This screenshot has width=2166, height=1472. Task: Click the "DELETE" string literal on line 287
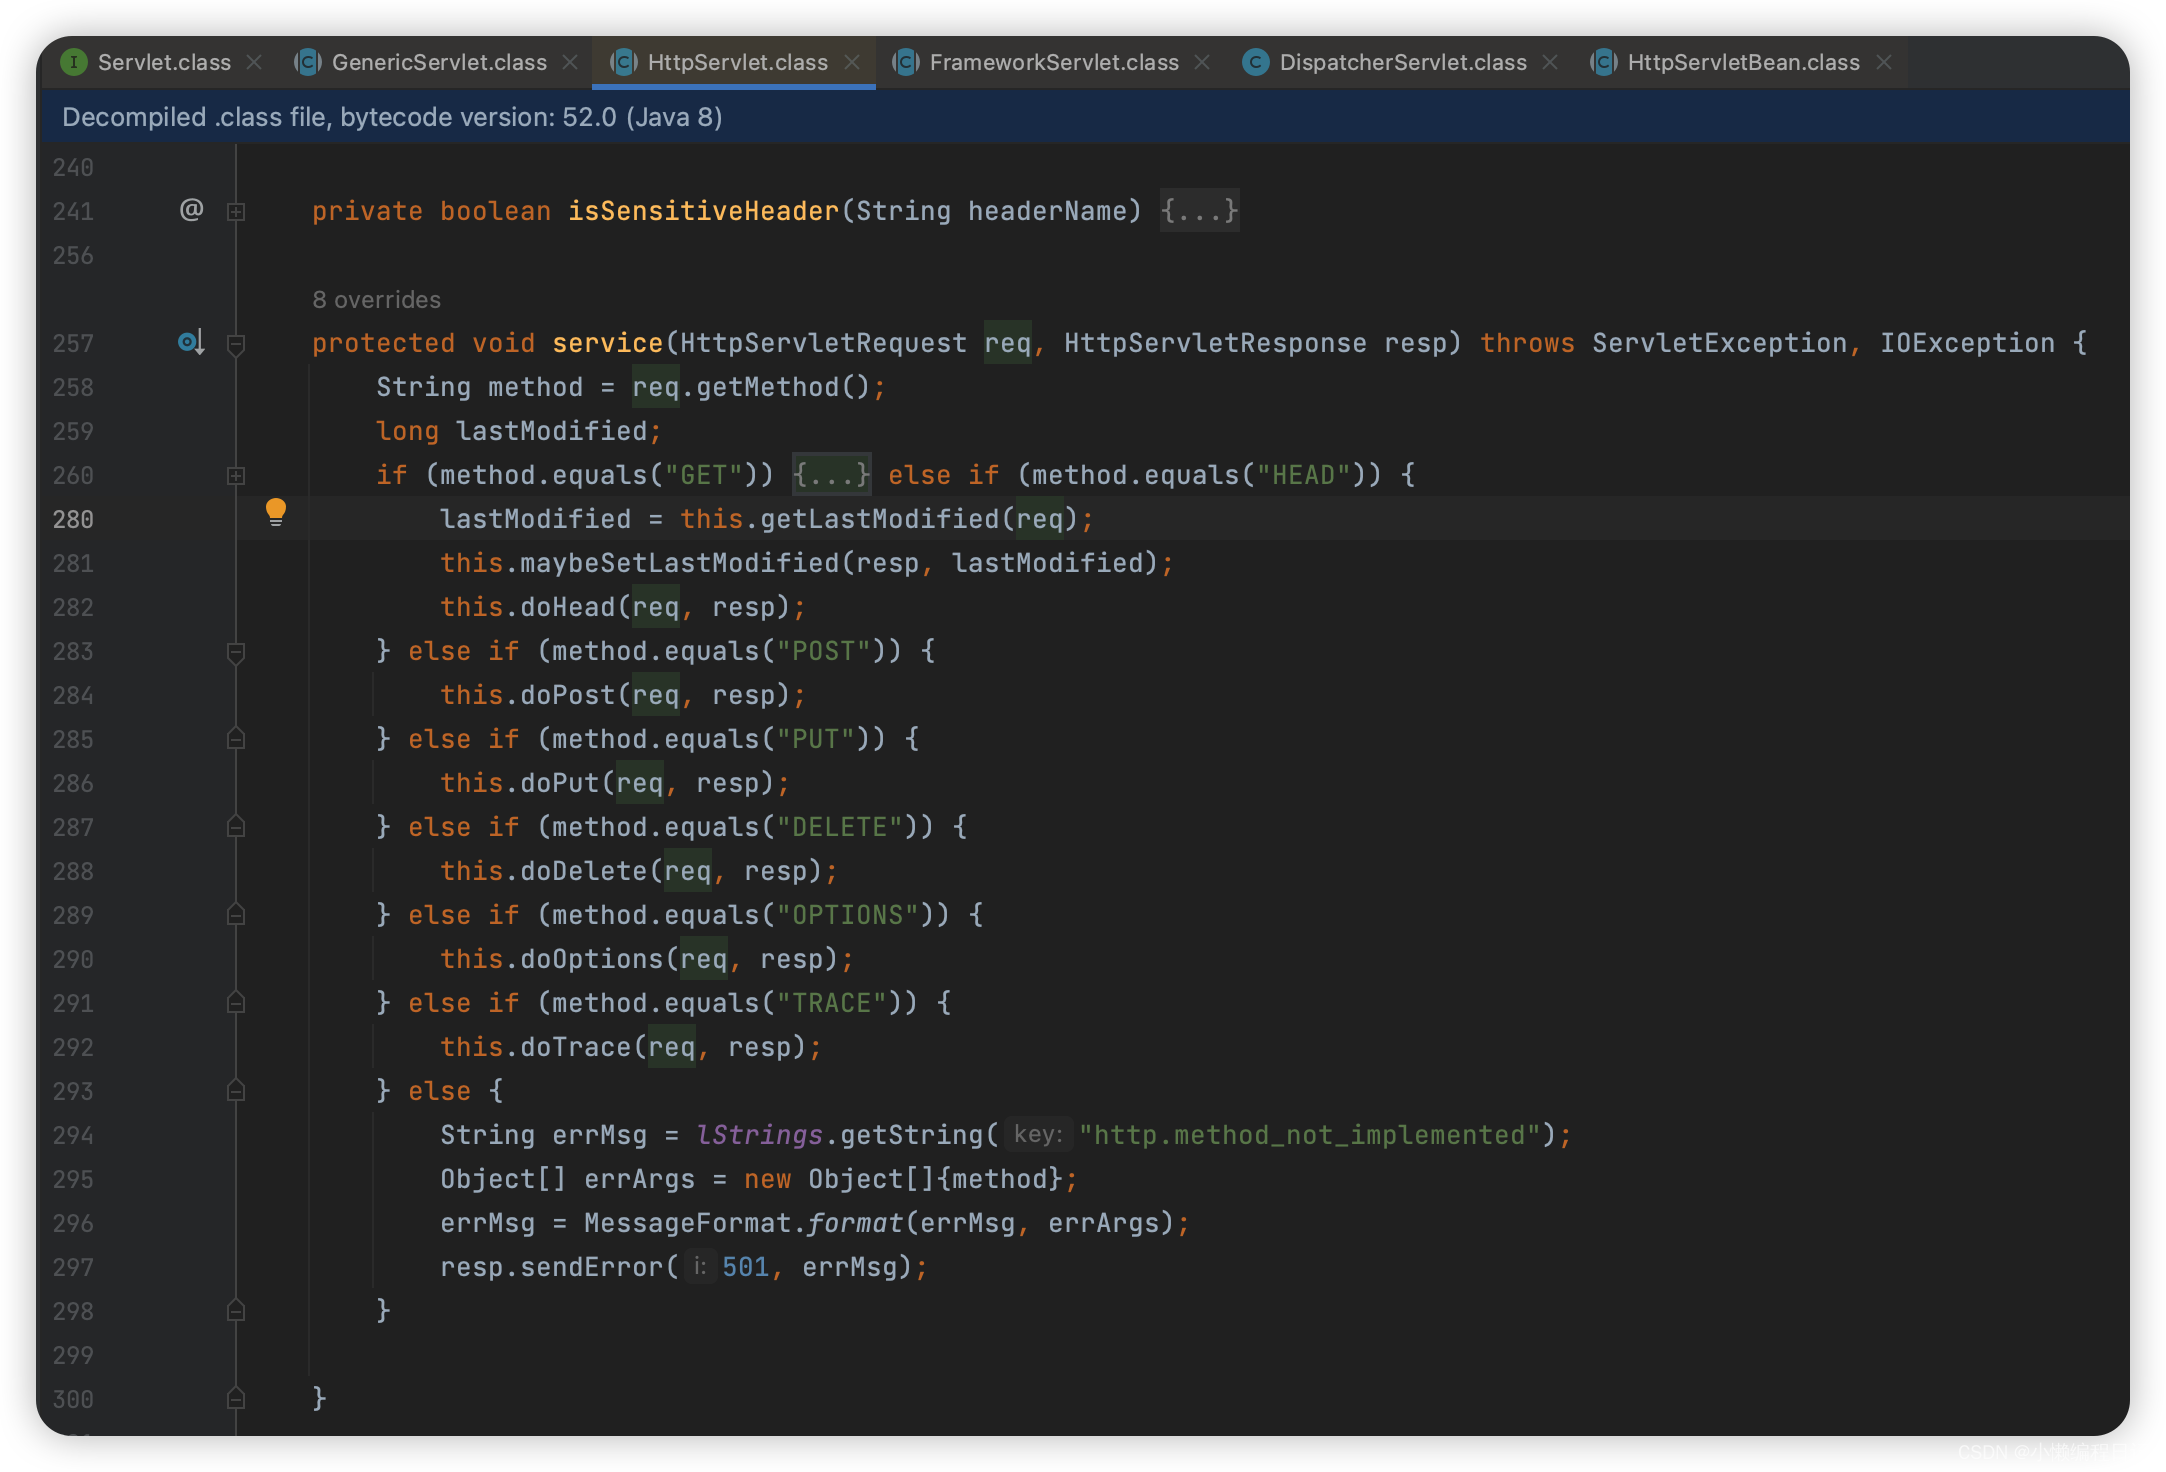[x=840, y=827]
